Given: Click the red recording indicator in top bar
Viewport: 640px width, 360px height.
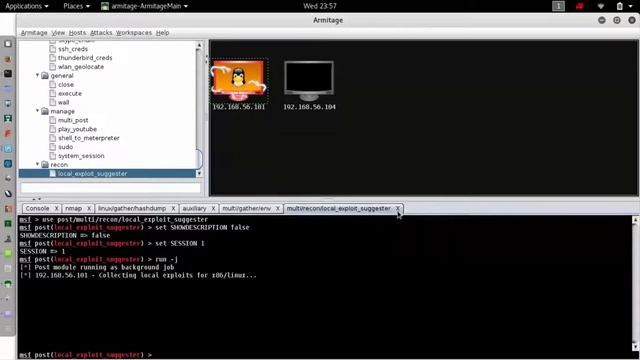Looking at the screenshot, I should click(x=580, y=6).
